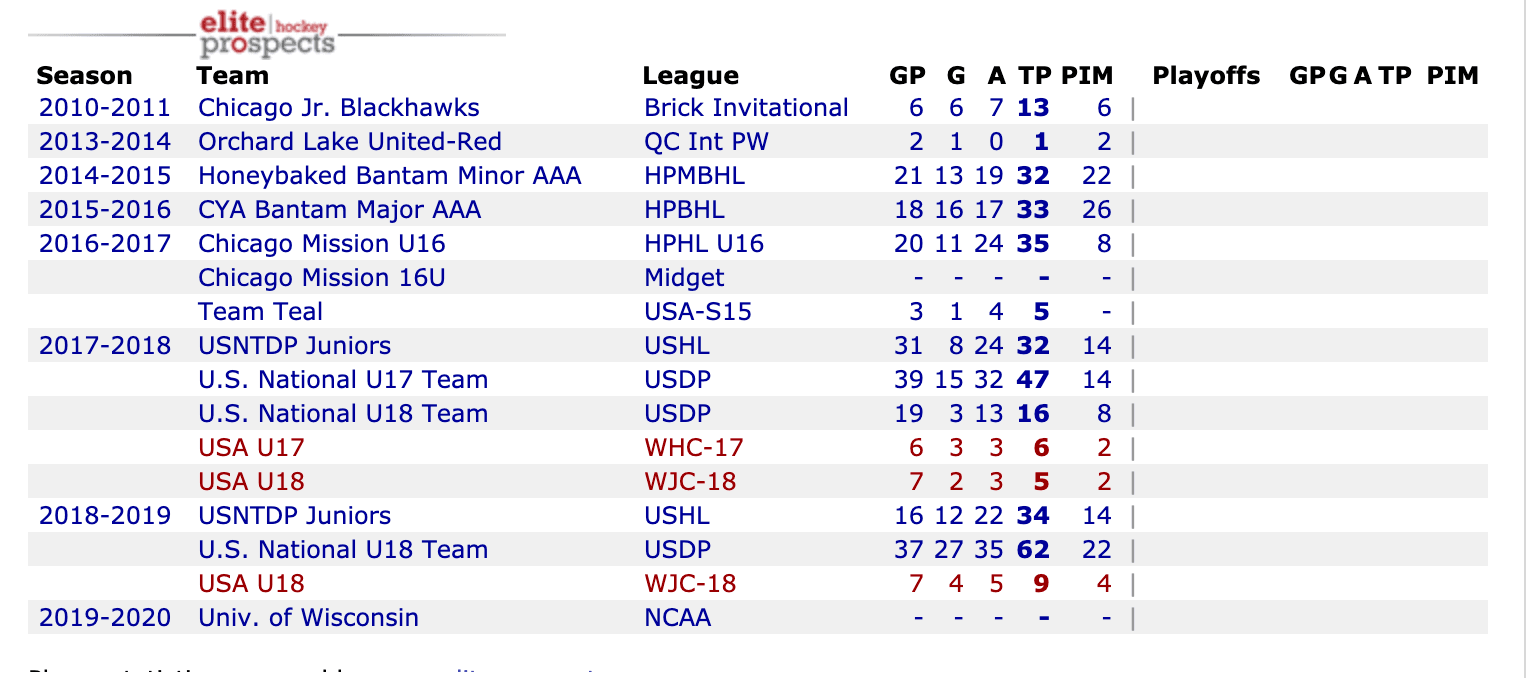Open CYA Bantam Major AAA team
The width and height of the screenshot is (1526, 678).
[340, 210]
